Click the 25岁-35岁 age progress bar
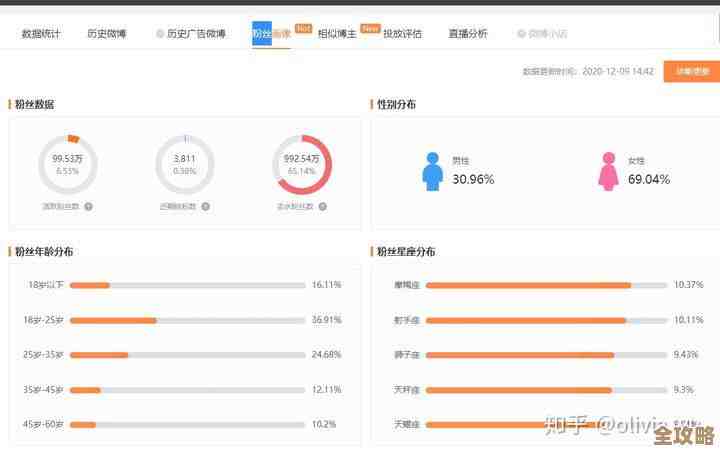 [187, 355]
